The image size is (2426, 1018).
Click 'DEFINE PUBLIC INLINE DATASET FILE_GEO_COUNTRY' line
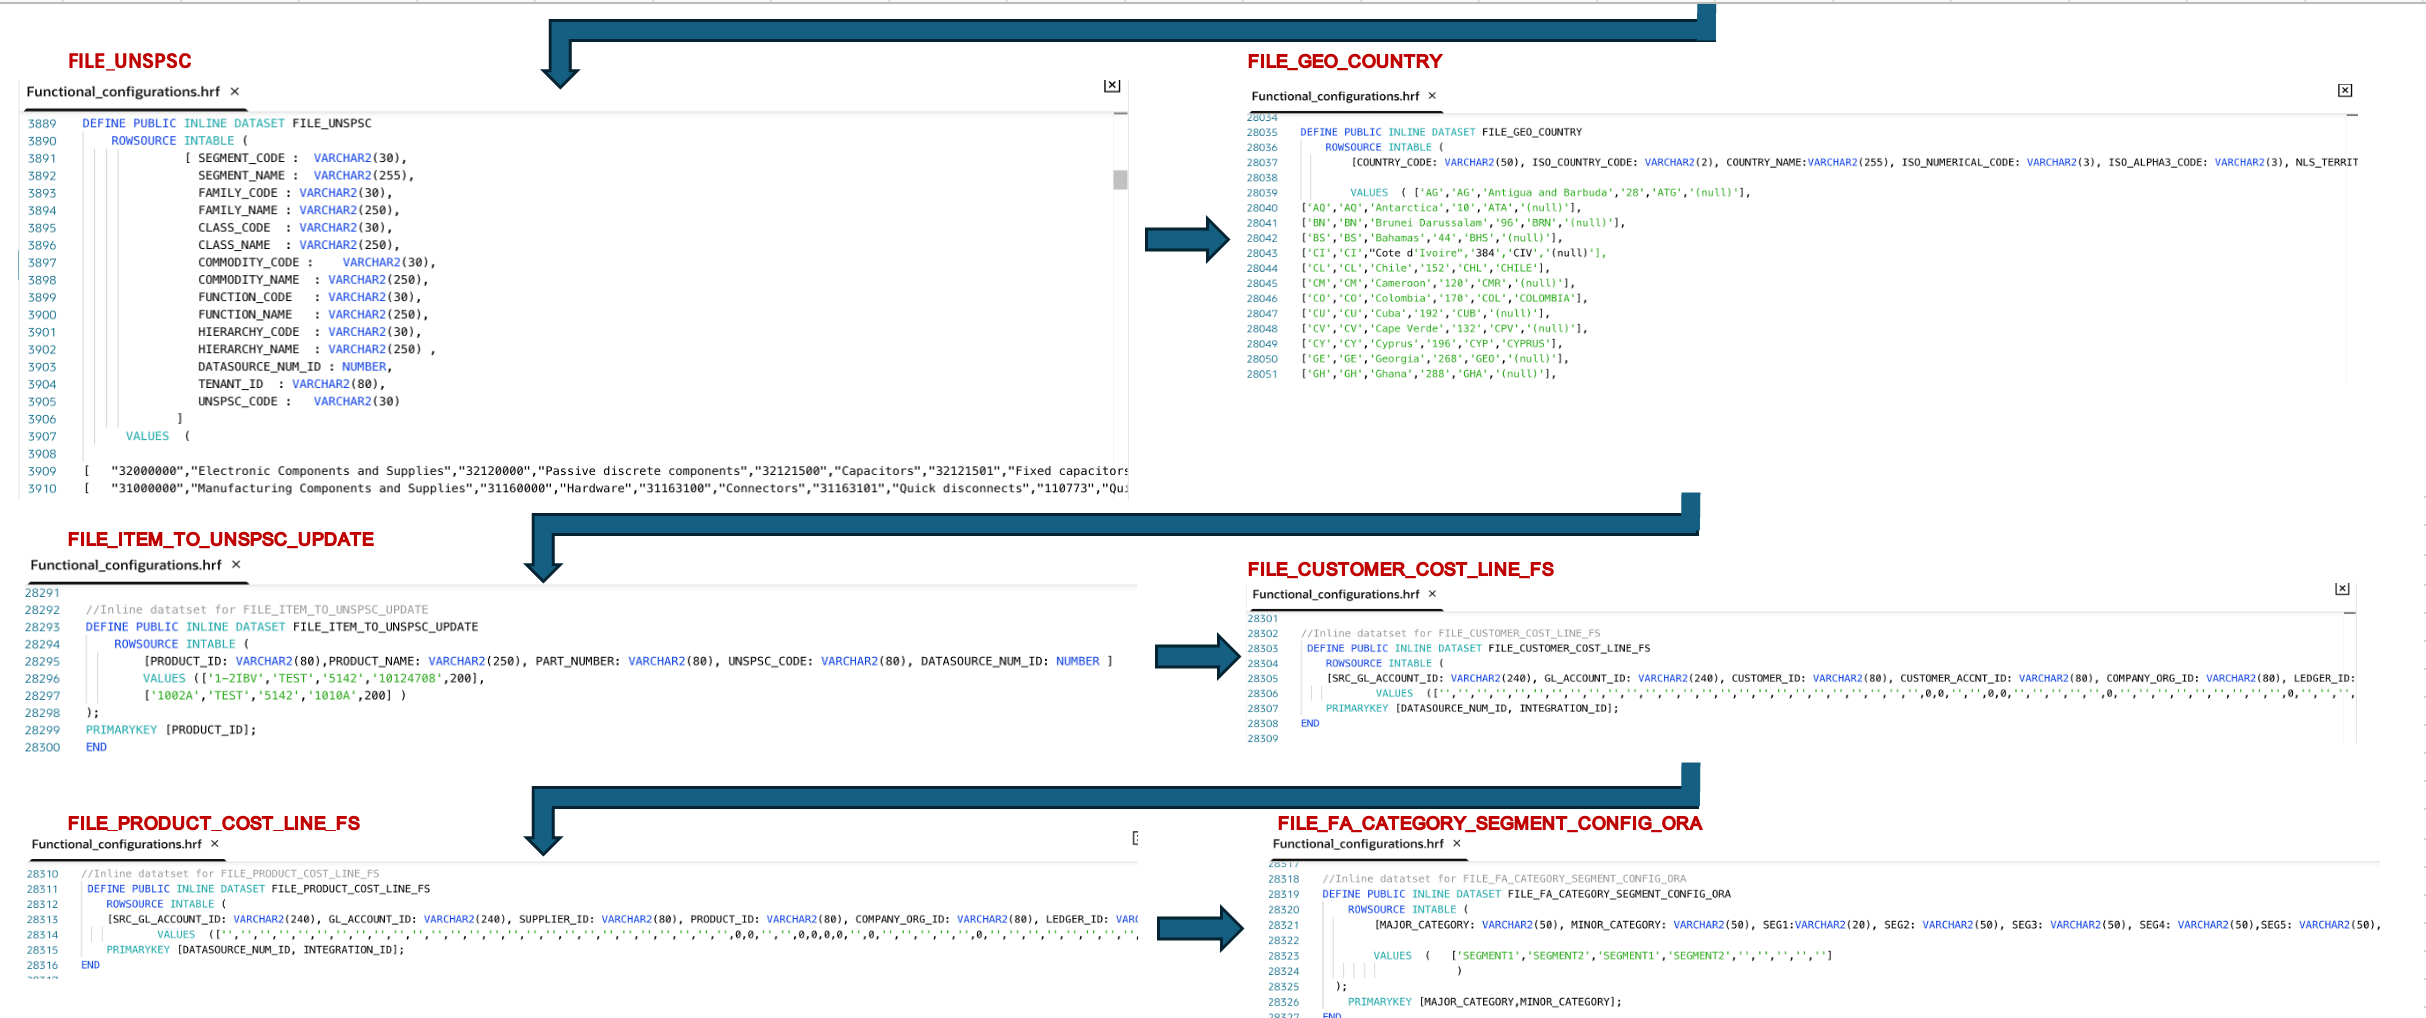1441,132
